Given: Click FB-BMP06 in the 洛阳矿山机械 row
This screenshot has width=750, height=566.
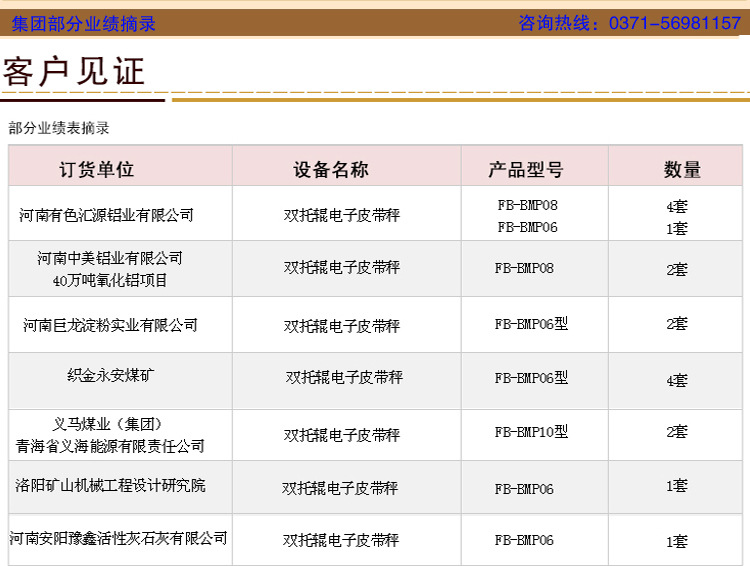Looking at the screenshot, I should (x=524, y=489).
